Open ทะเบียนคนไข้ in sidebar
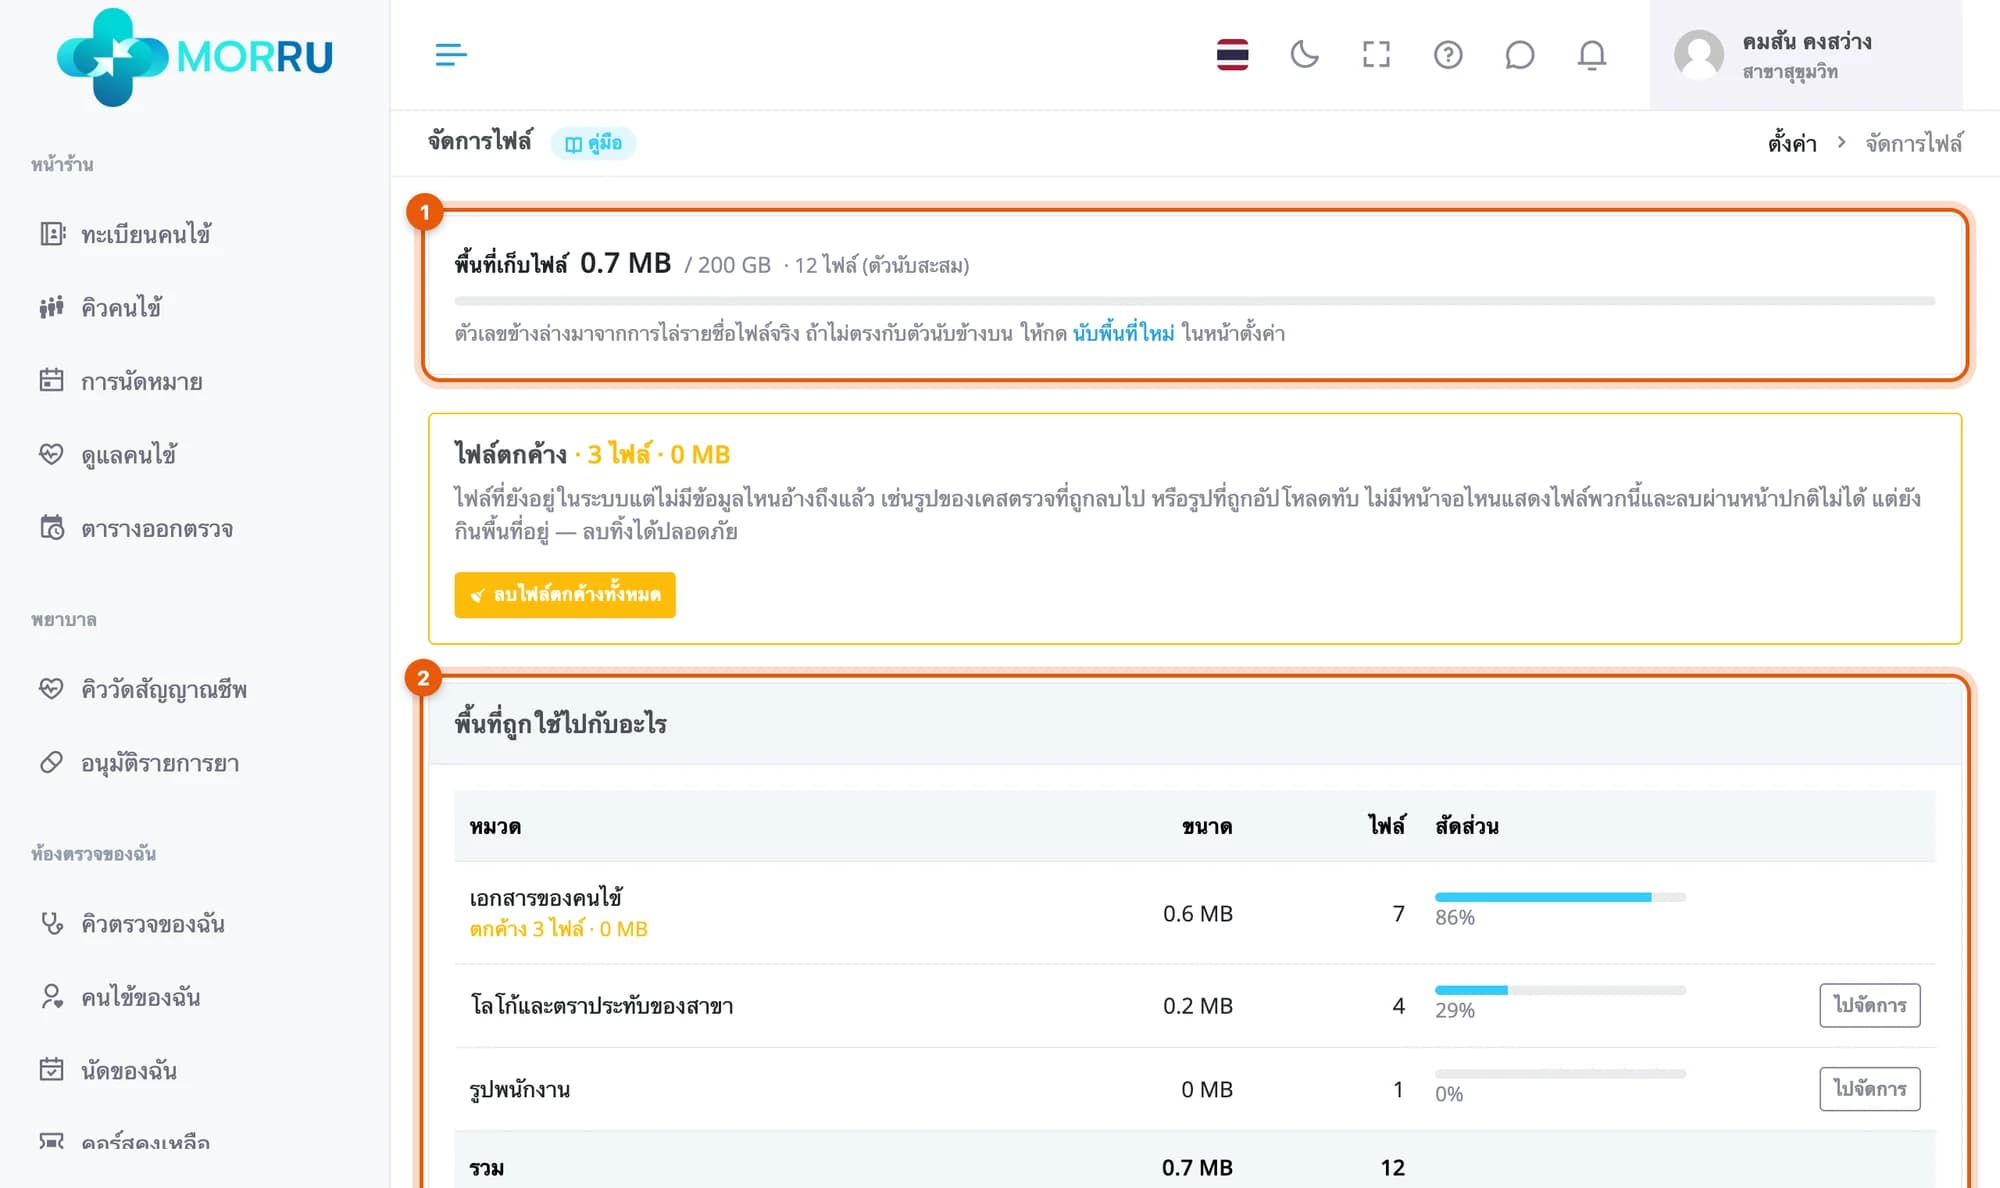The height and width of the screenshot is (1188, 2000). point(146,234)
